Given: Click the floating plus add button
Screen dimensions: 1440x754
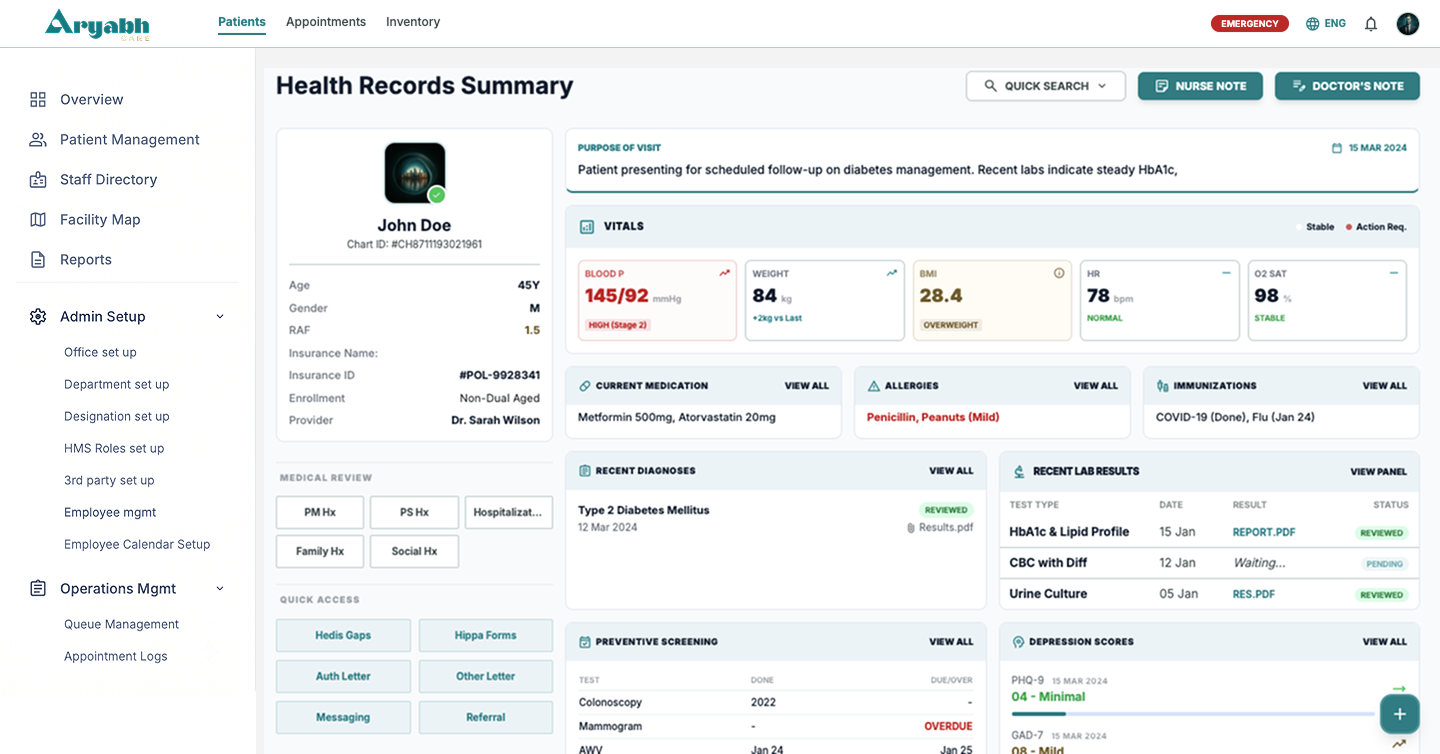Looking at the screenshot, I should 1400,714.
